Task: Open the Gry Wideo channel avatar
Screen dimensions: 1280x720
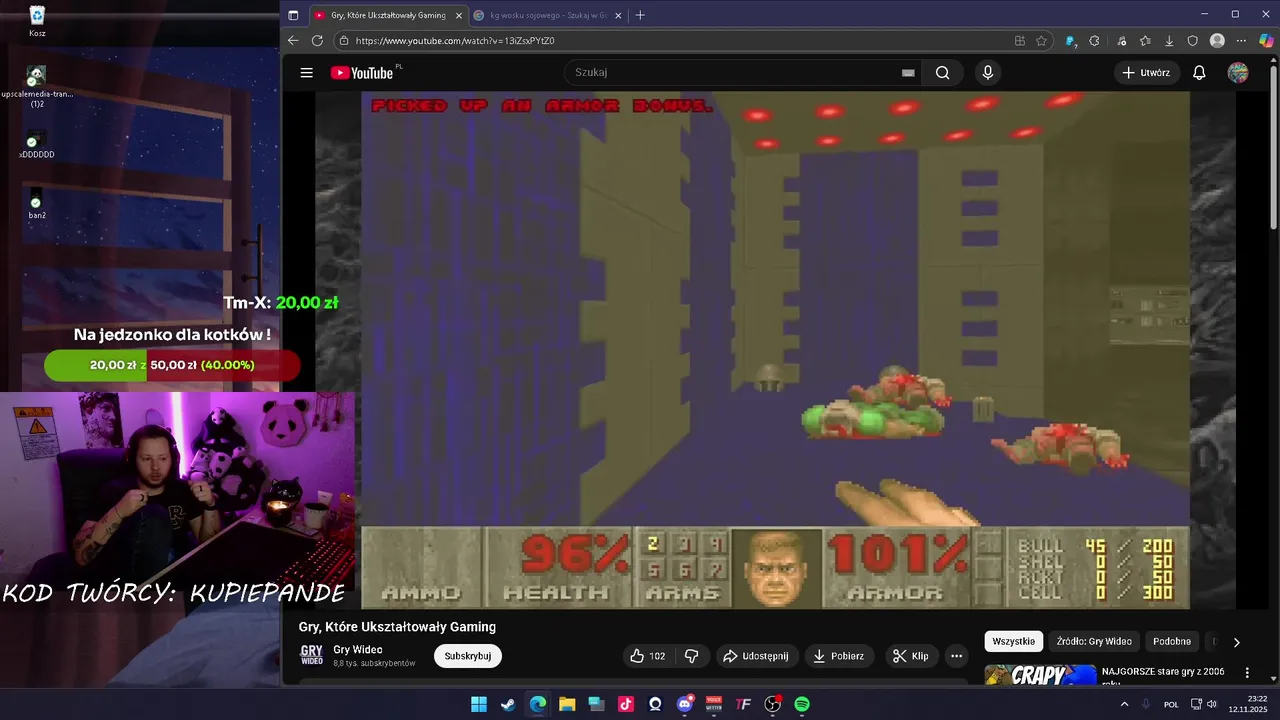Action: pos(312,656)
